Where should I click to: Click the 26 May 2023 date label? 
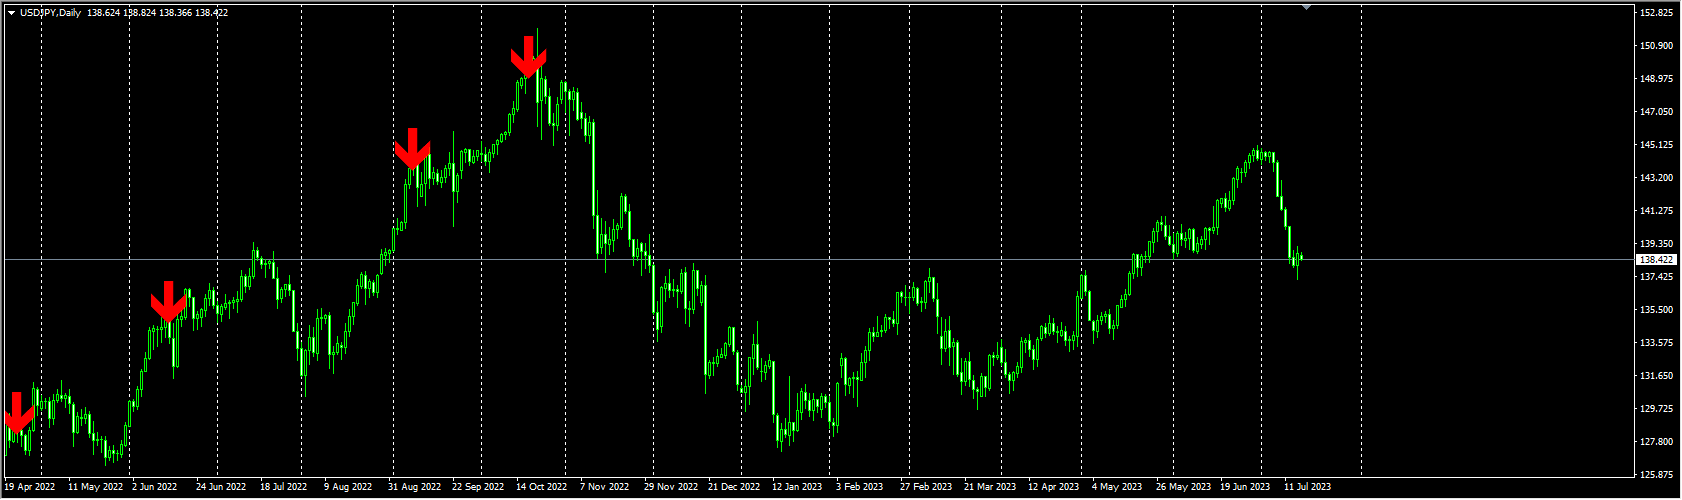(x=1183, y=487)
